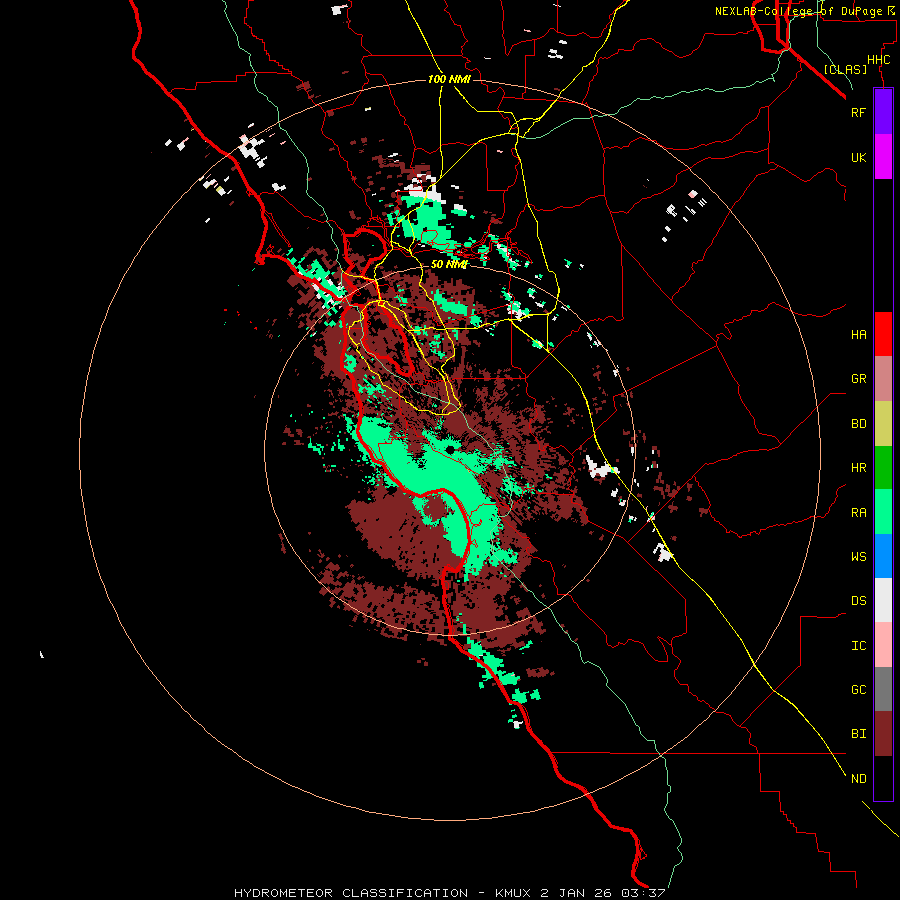Click the DS legend label

[858, 601]
